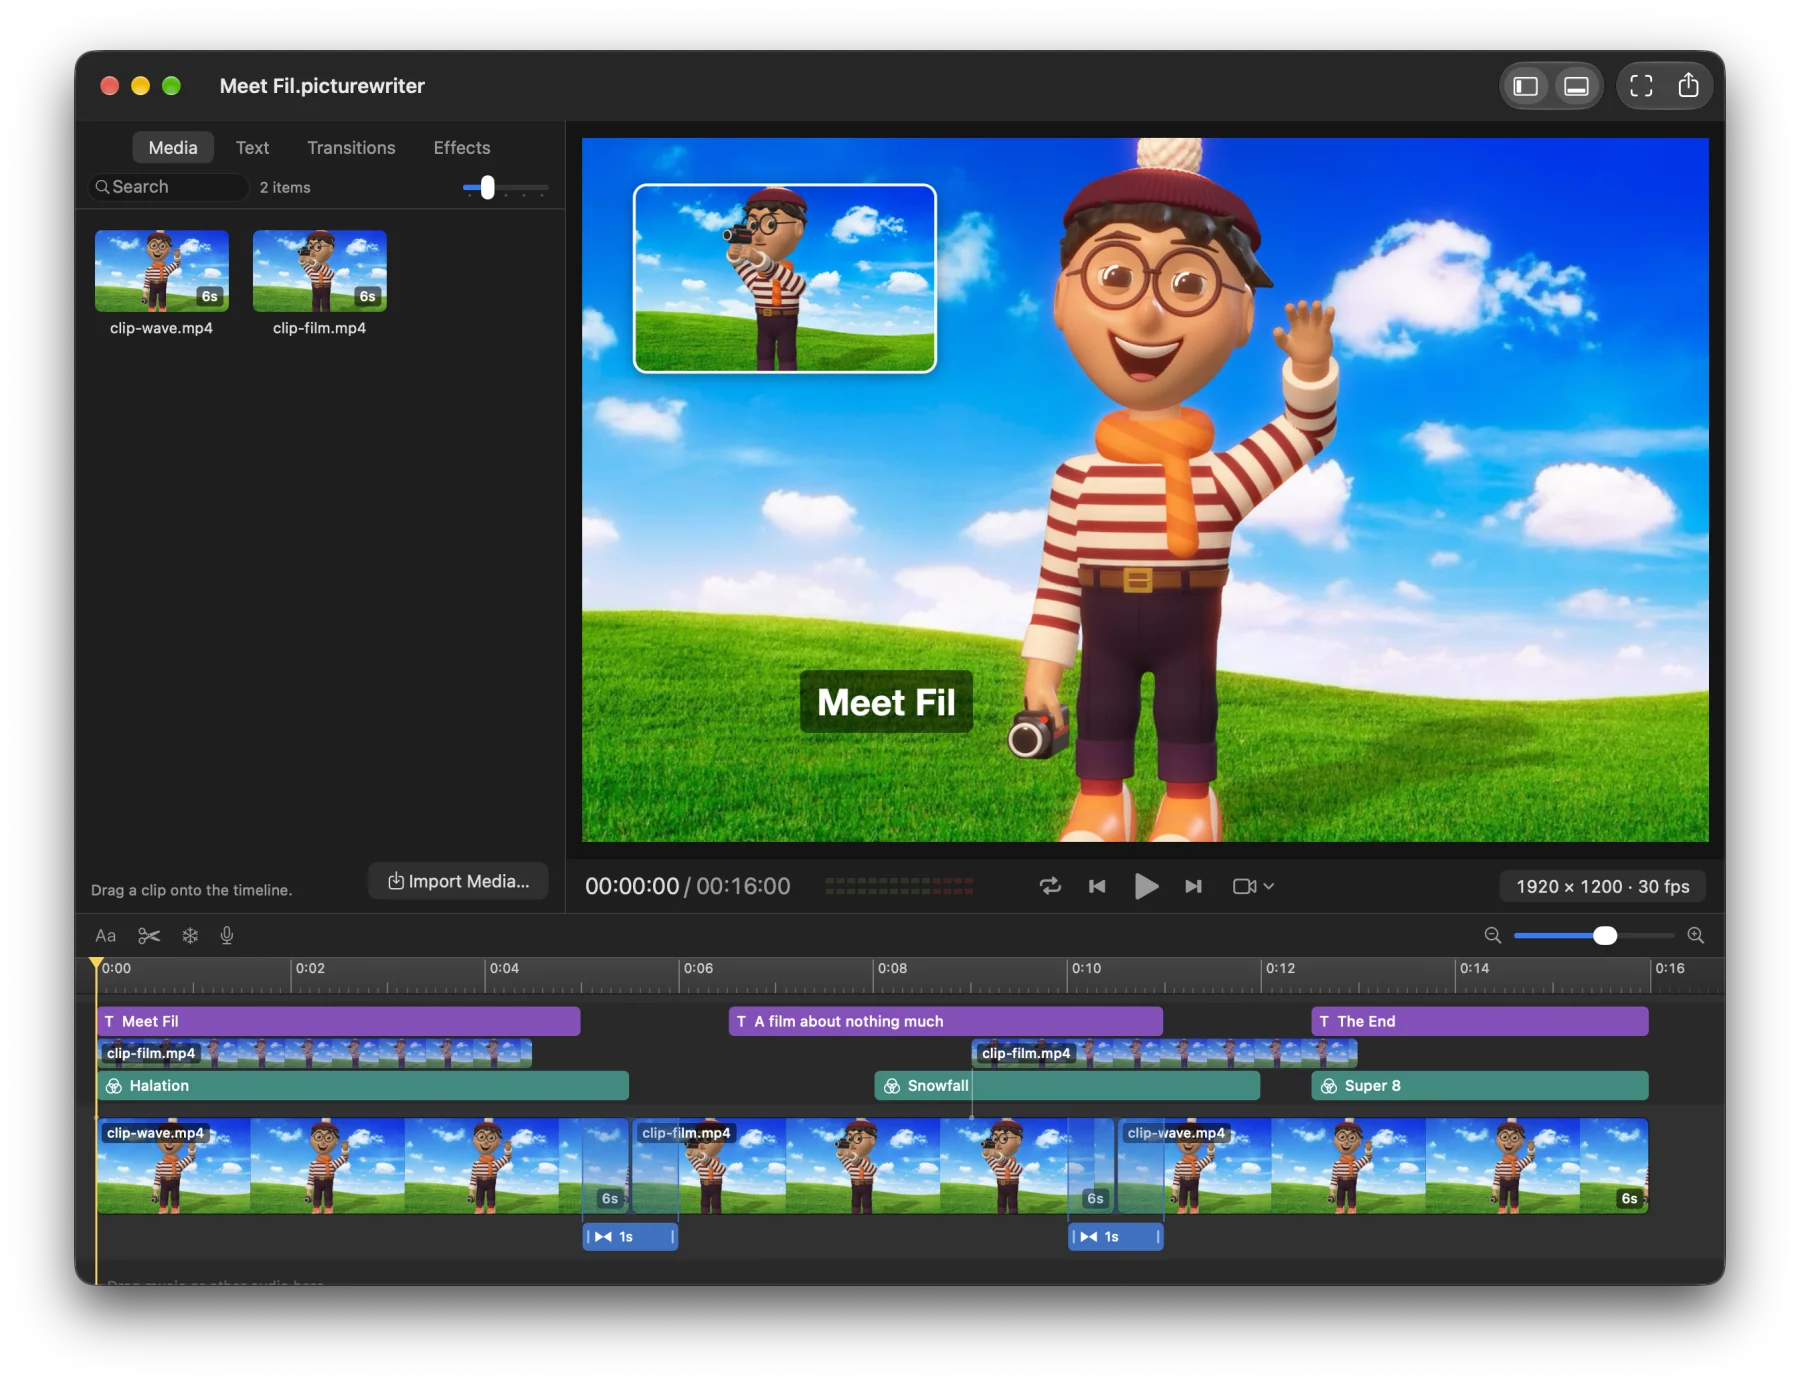Click the snowflake freeze frame icon
The image size is (1800, 1384).
[190, 936]
